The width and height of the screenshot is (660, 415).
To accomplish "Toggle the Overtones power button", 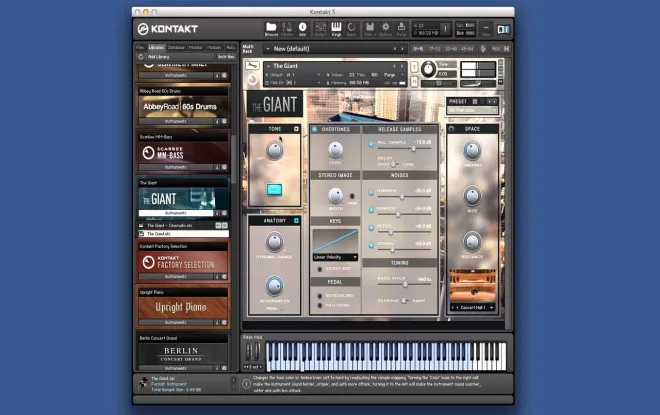I will (x=315, y=129).
